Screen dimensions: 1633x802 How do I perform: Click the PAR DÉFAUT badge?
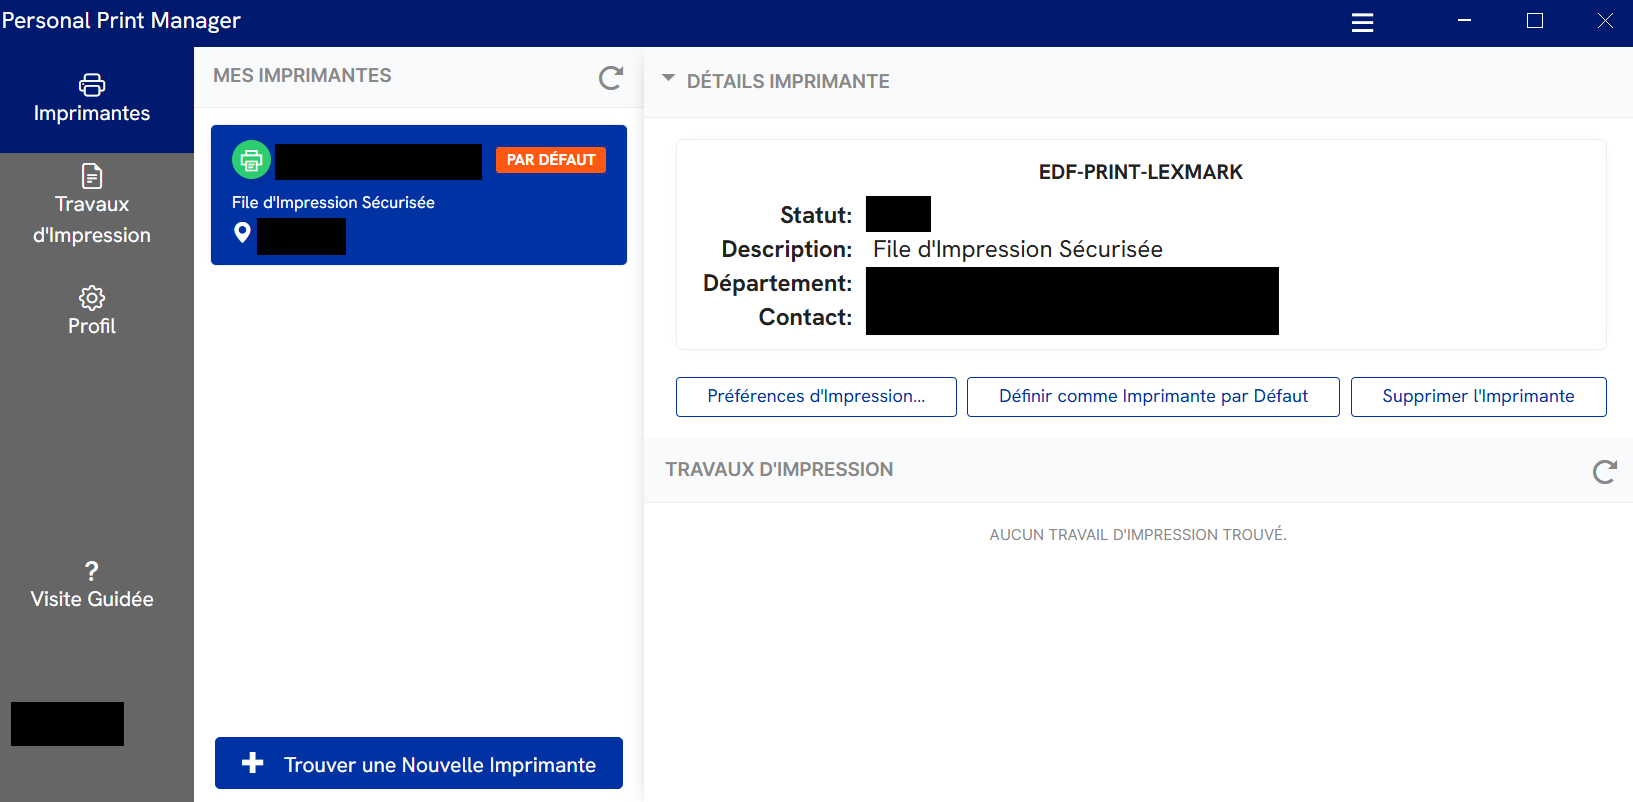551,160
